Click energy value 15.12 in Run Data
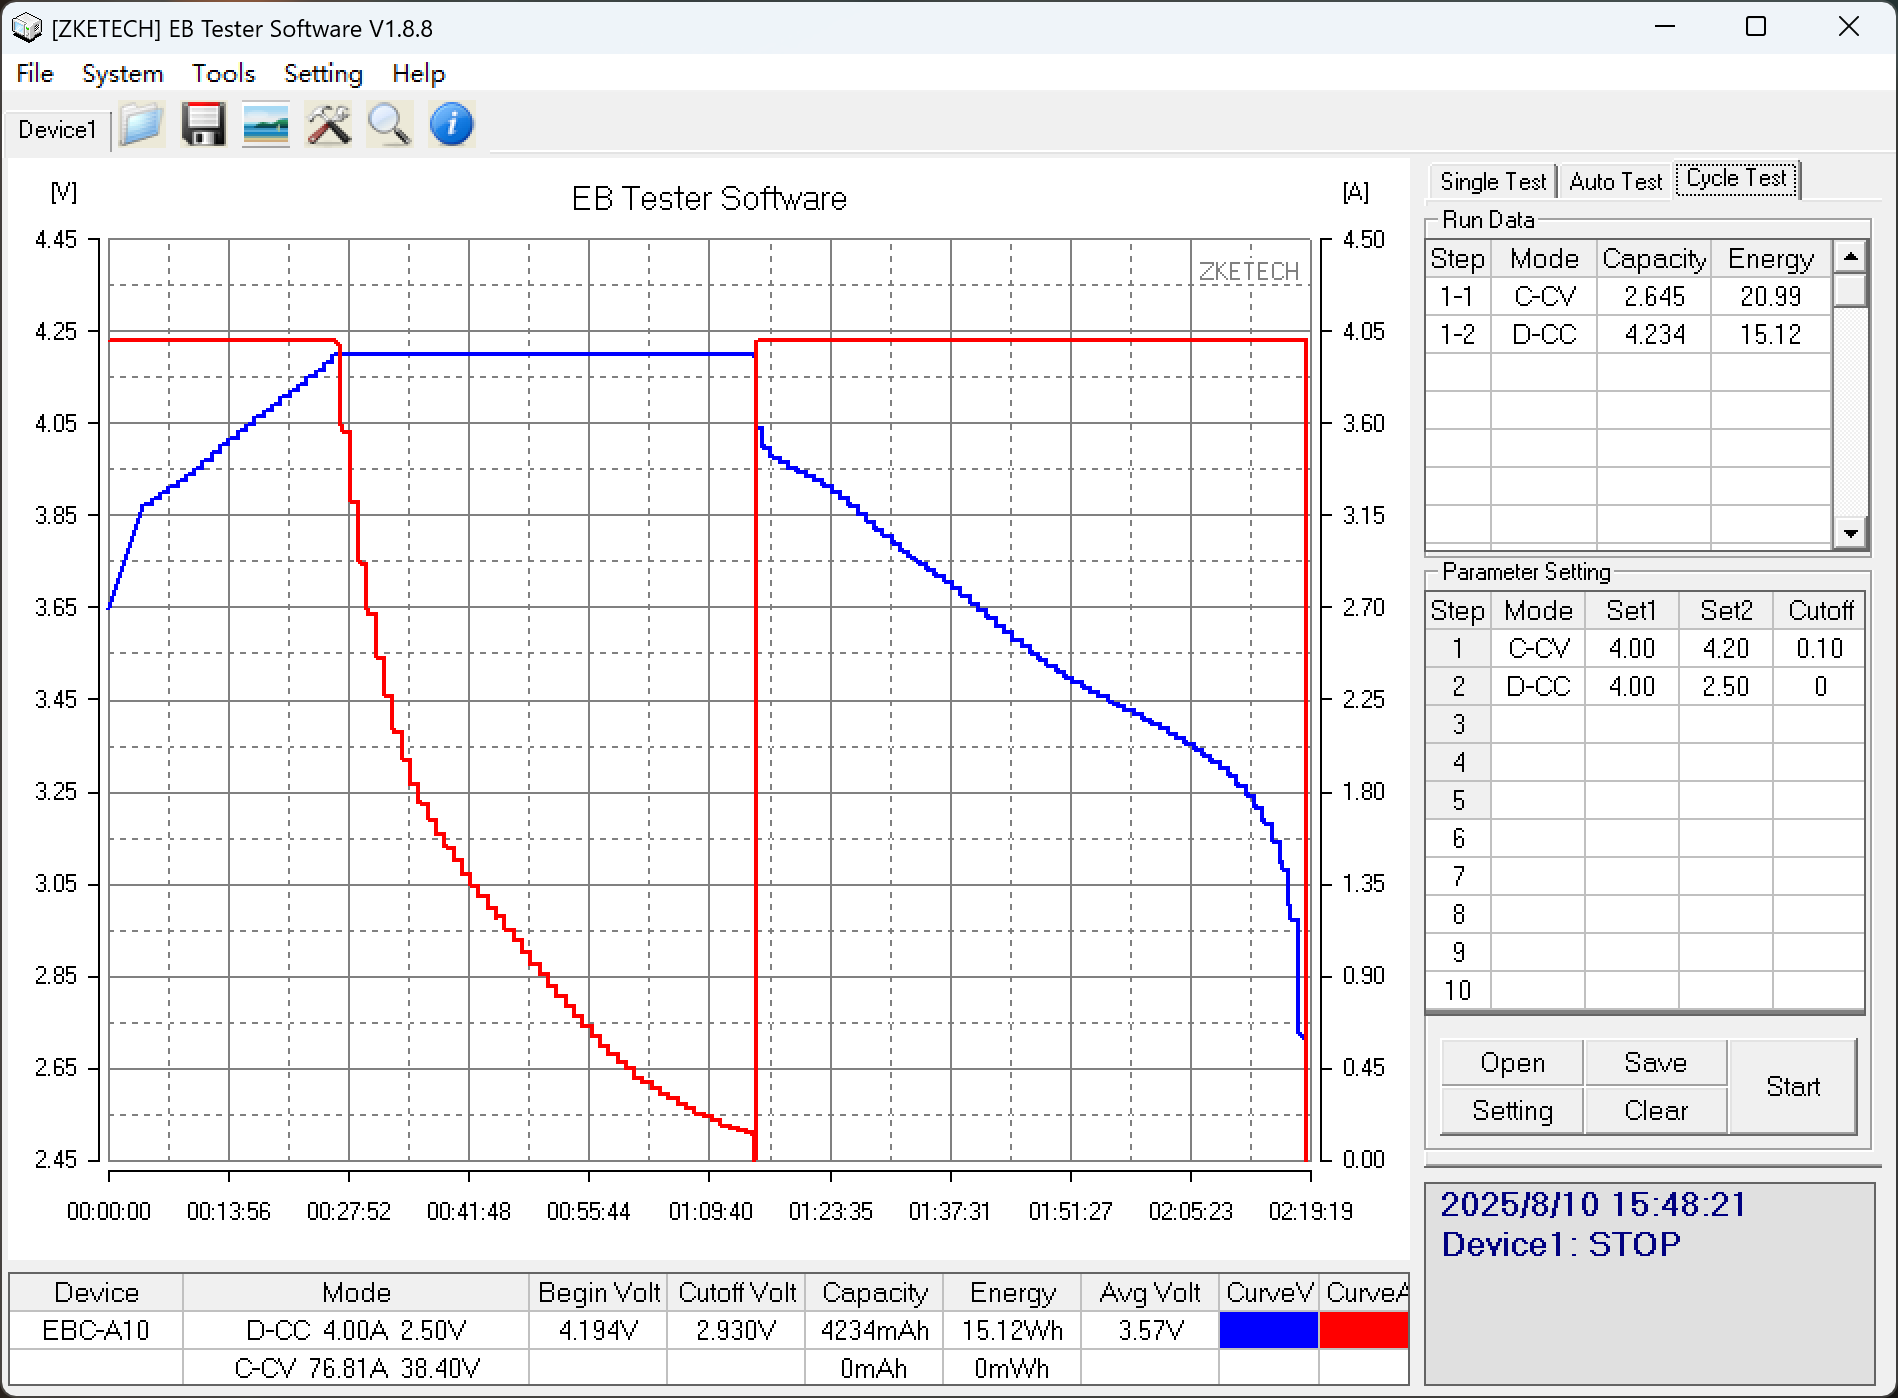This screenshot has width=1898, height=1398. [x=1770, y=335]
